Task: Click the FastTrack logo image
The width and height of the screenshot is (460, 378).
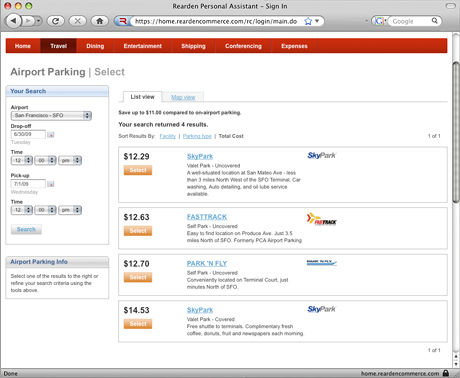Action: point(322,219)
